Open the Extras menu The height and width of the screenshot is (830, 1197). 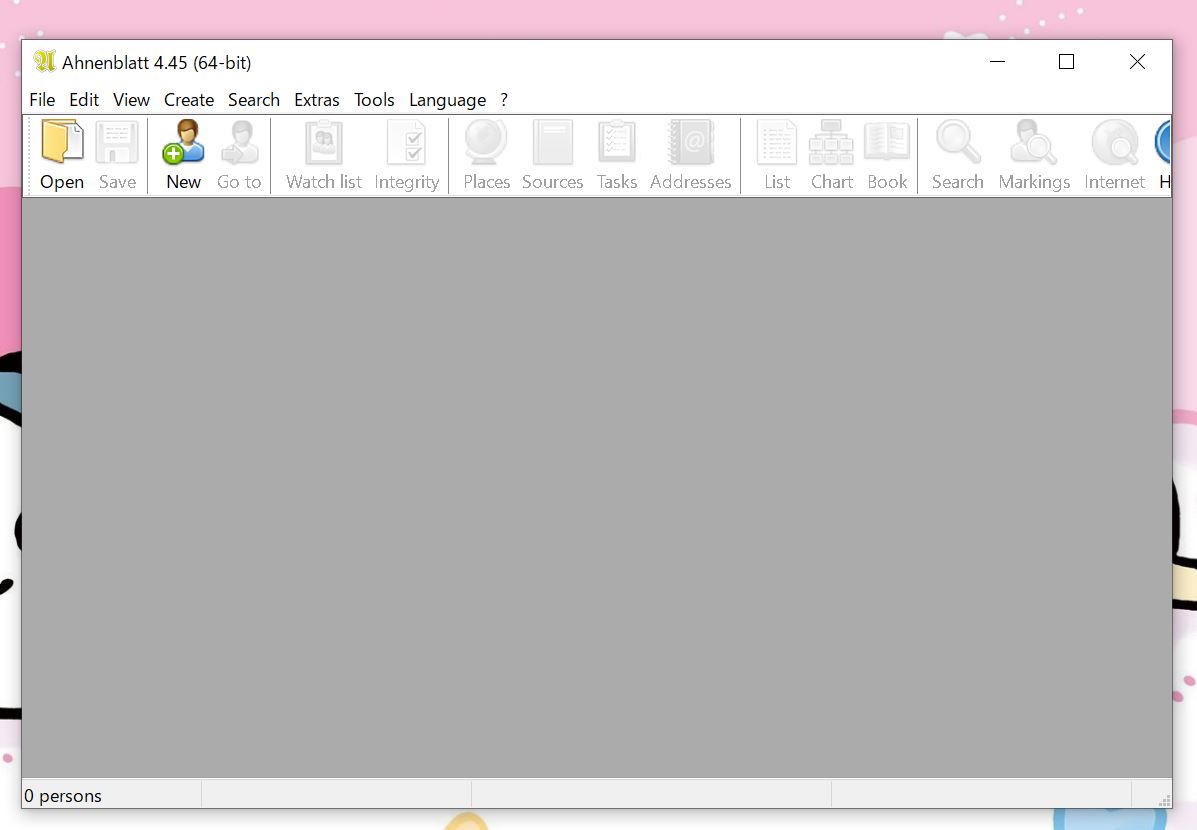pyautogui.click(x=317, y=100)
